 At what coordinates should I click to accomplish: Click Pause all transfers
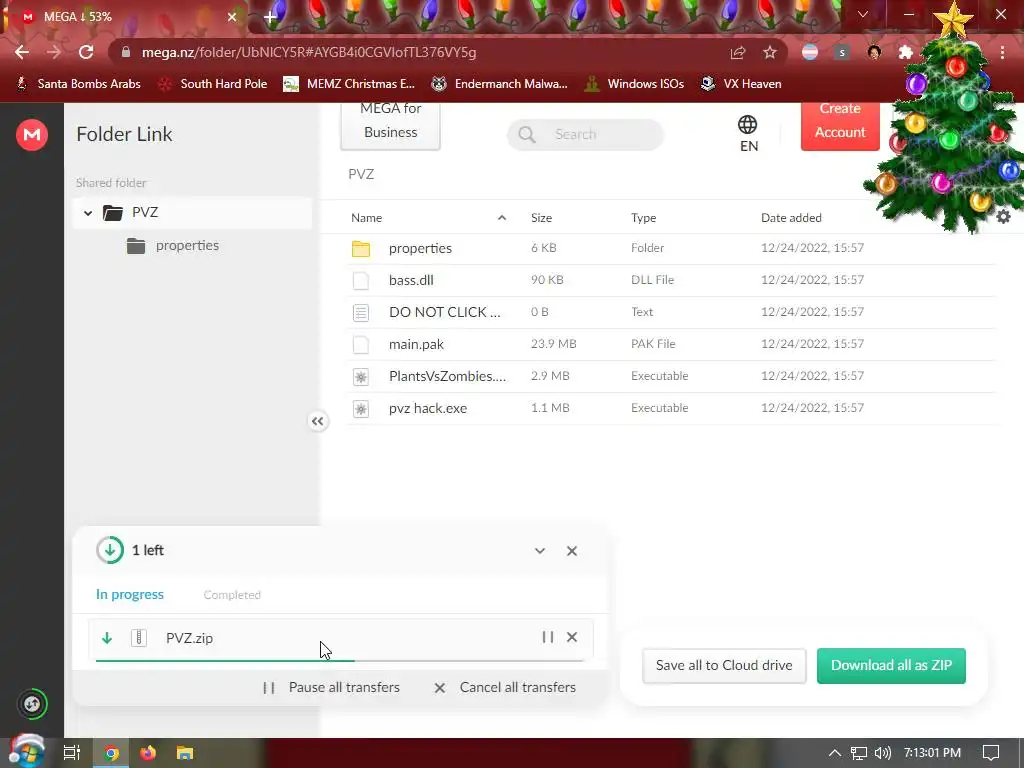tap(331, 687)
